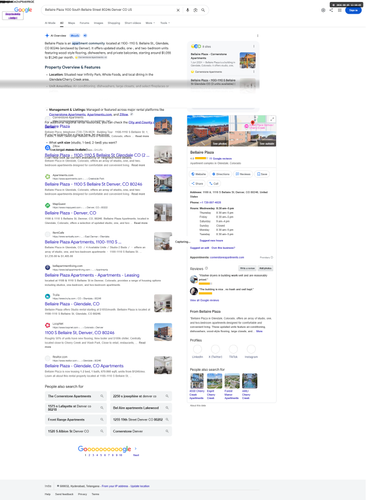Start voice search with the microphone icon
Image resolution: width=370 pixels, height=500 pixels.
187,10
